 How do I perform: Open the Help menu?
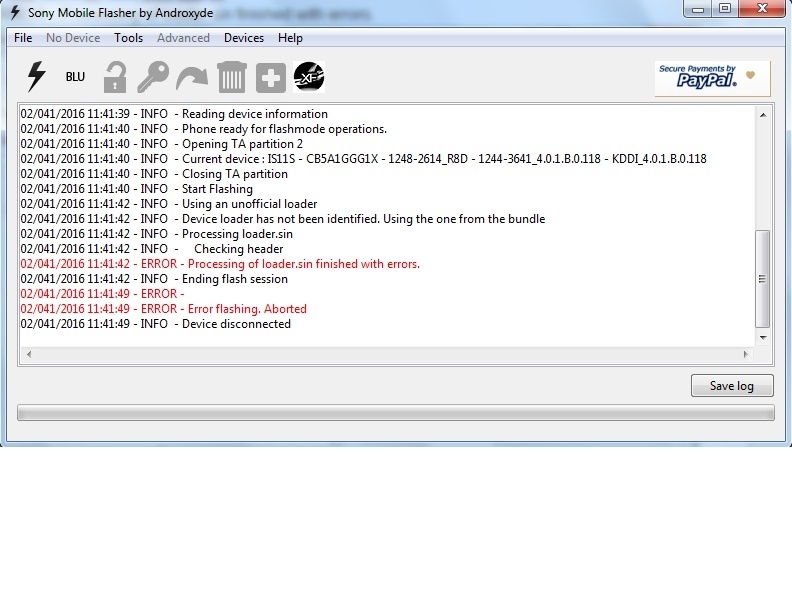pos(290,38)
